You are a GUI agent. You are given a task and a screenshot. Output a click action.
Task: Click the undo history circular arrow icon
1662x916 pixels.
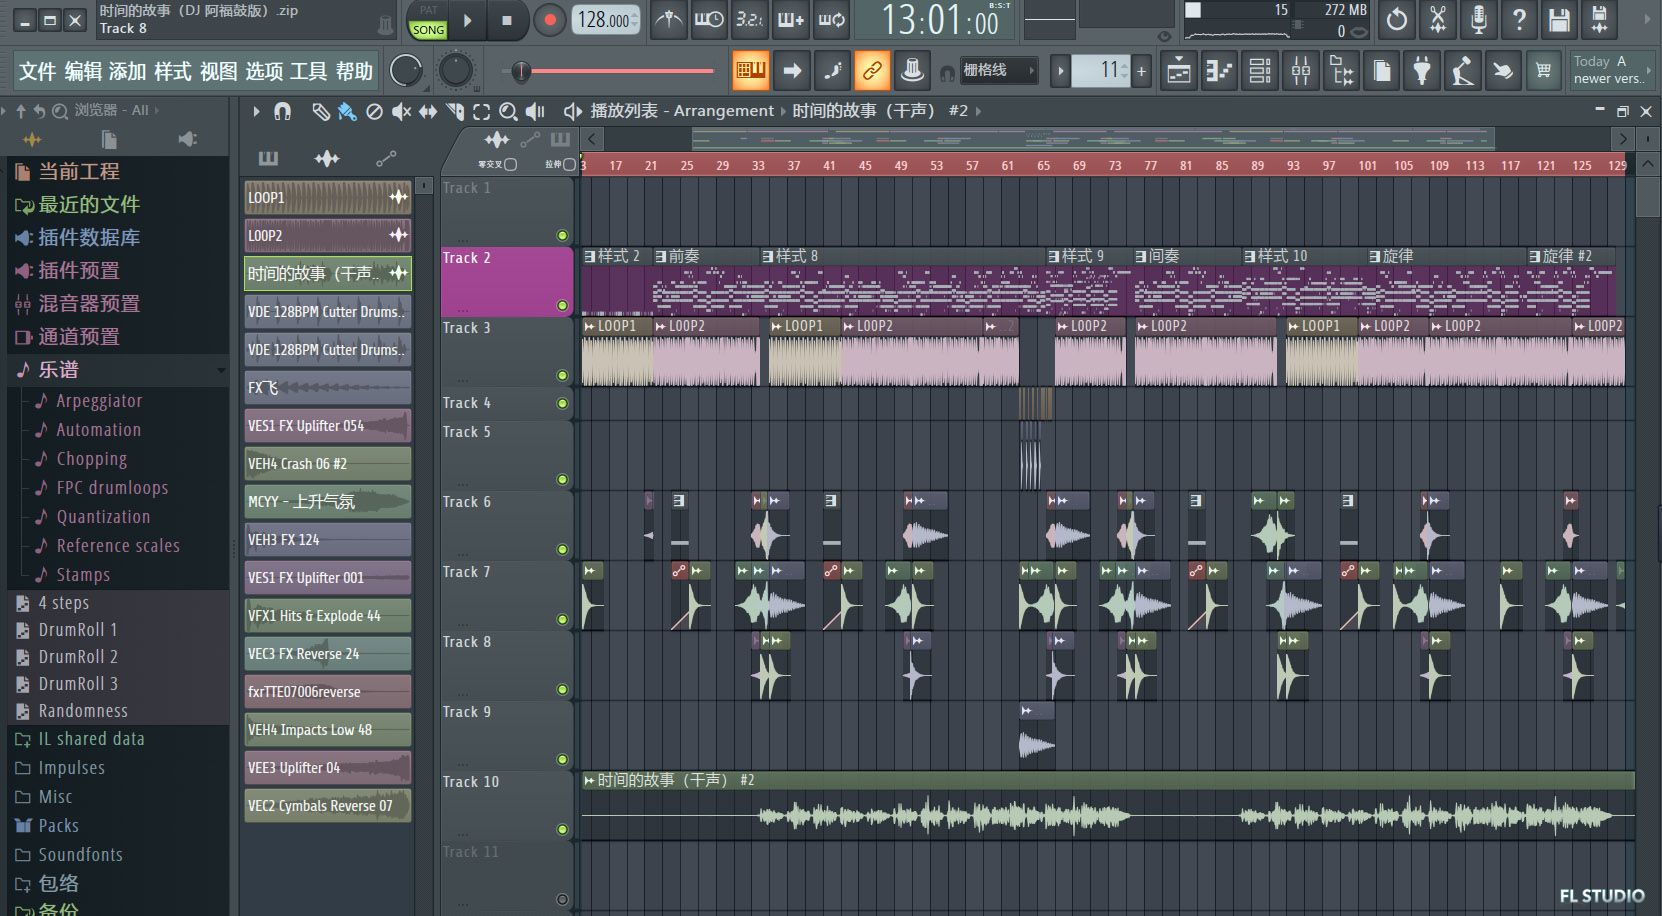click(1397, 19)
